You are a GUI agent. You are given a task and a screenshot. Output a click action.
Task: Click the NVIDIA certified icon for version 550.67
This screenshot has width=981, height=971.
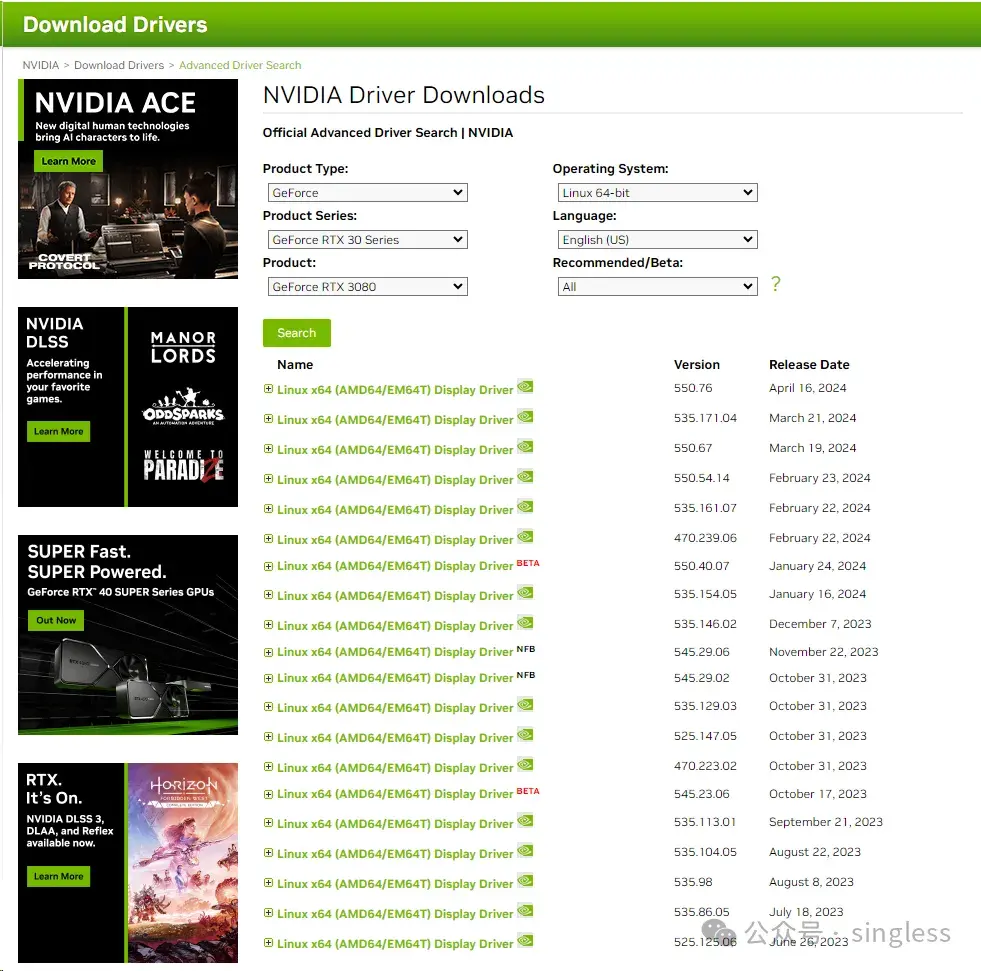(525, 447)
